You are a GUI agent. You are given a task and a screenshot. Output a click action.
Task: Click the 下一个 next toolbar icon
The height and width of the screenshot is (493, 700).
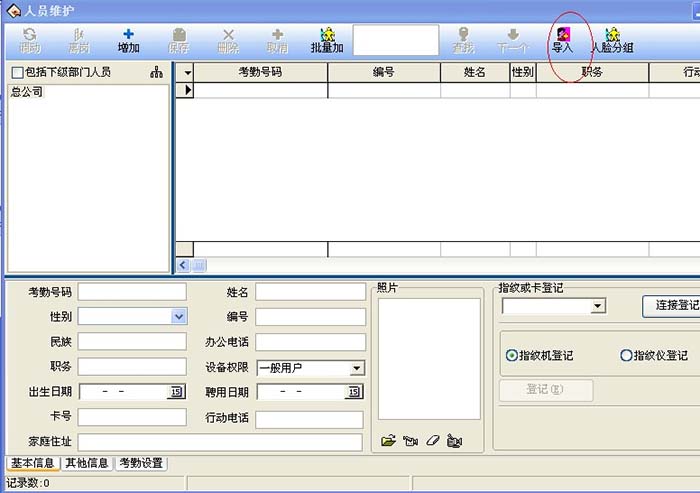click(513, 41)
